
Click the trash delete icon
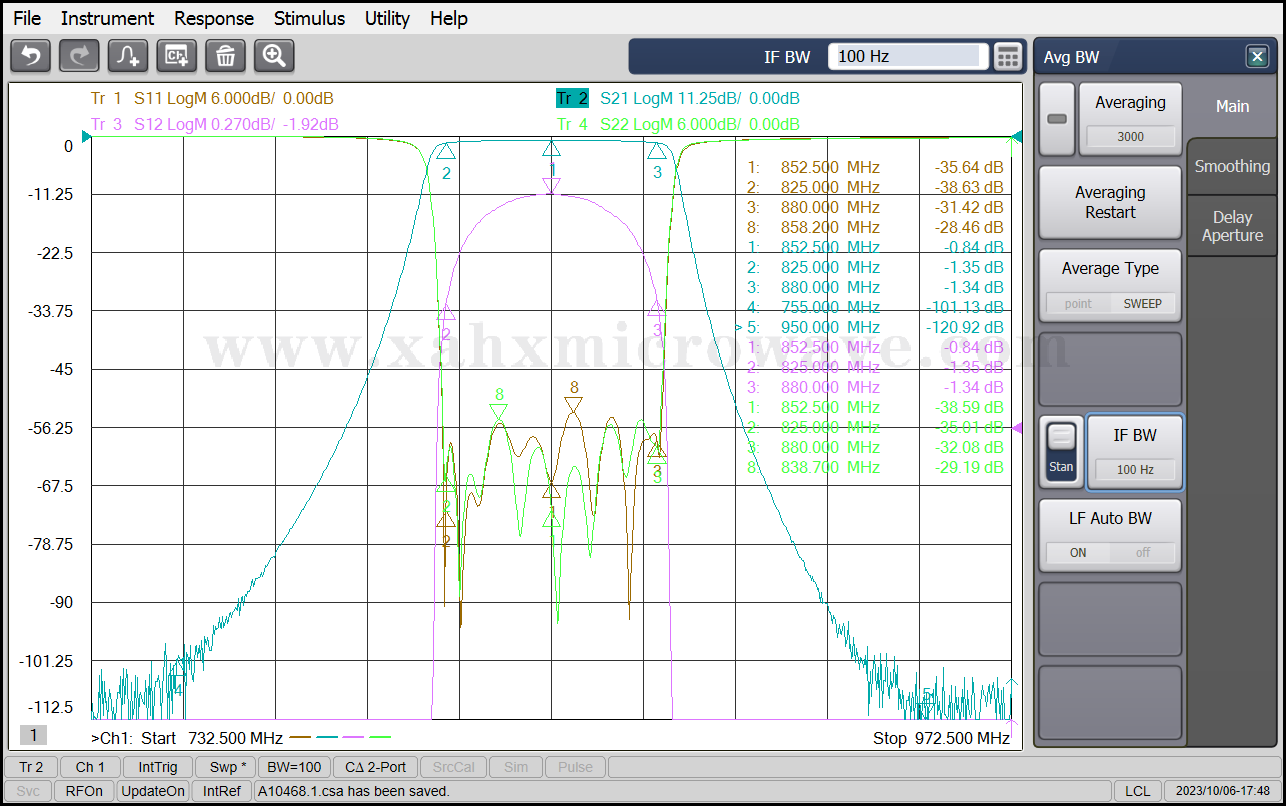click(x=225, y=56)
